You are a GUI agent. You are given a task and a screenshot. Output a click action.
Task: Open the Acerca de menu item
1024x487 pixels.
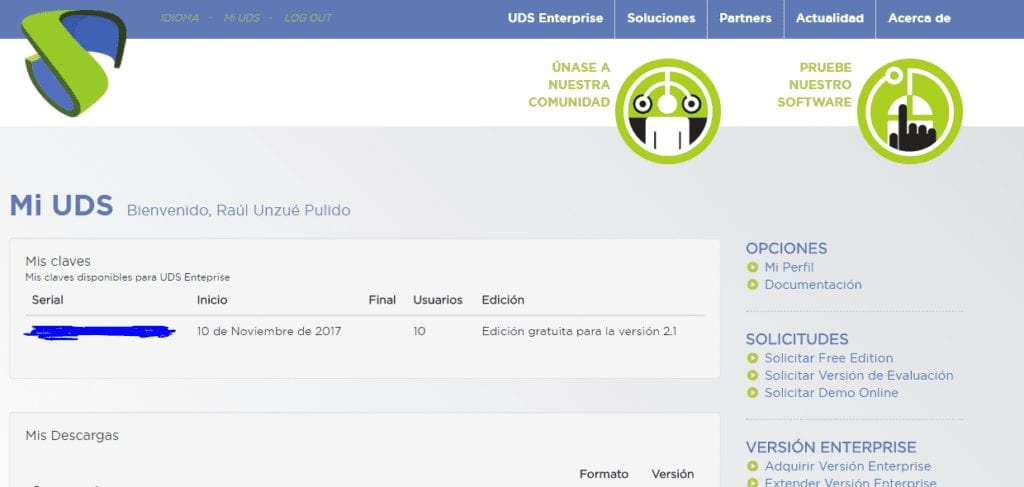tap(919, 18)
